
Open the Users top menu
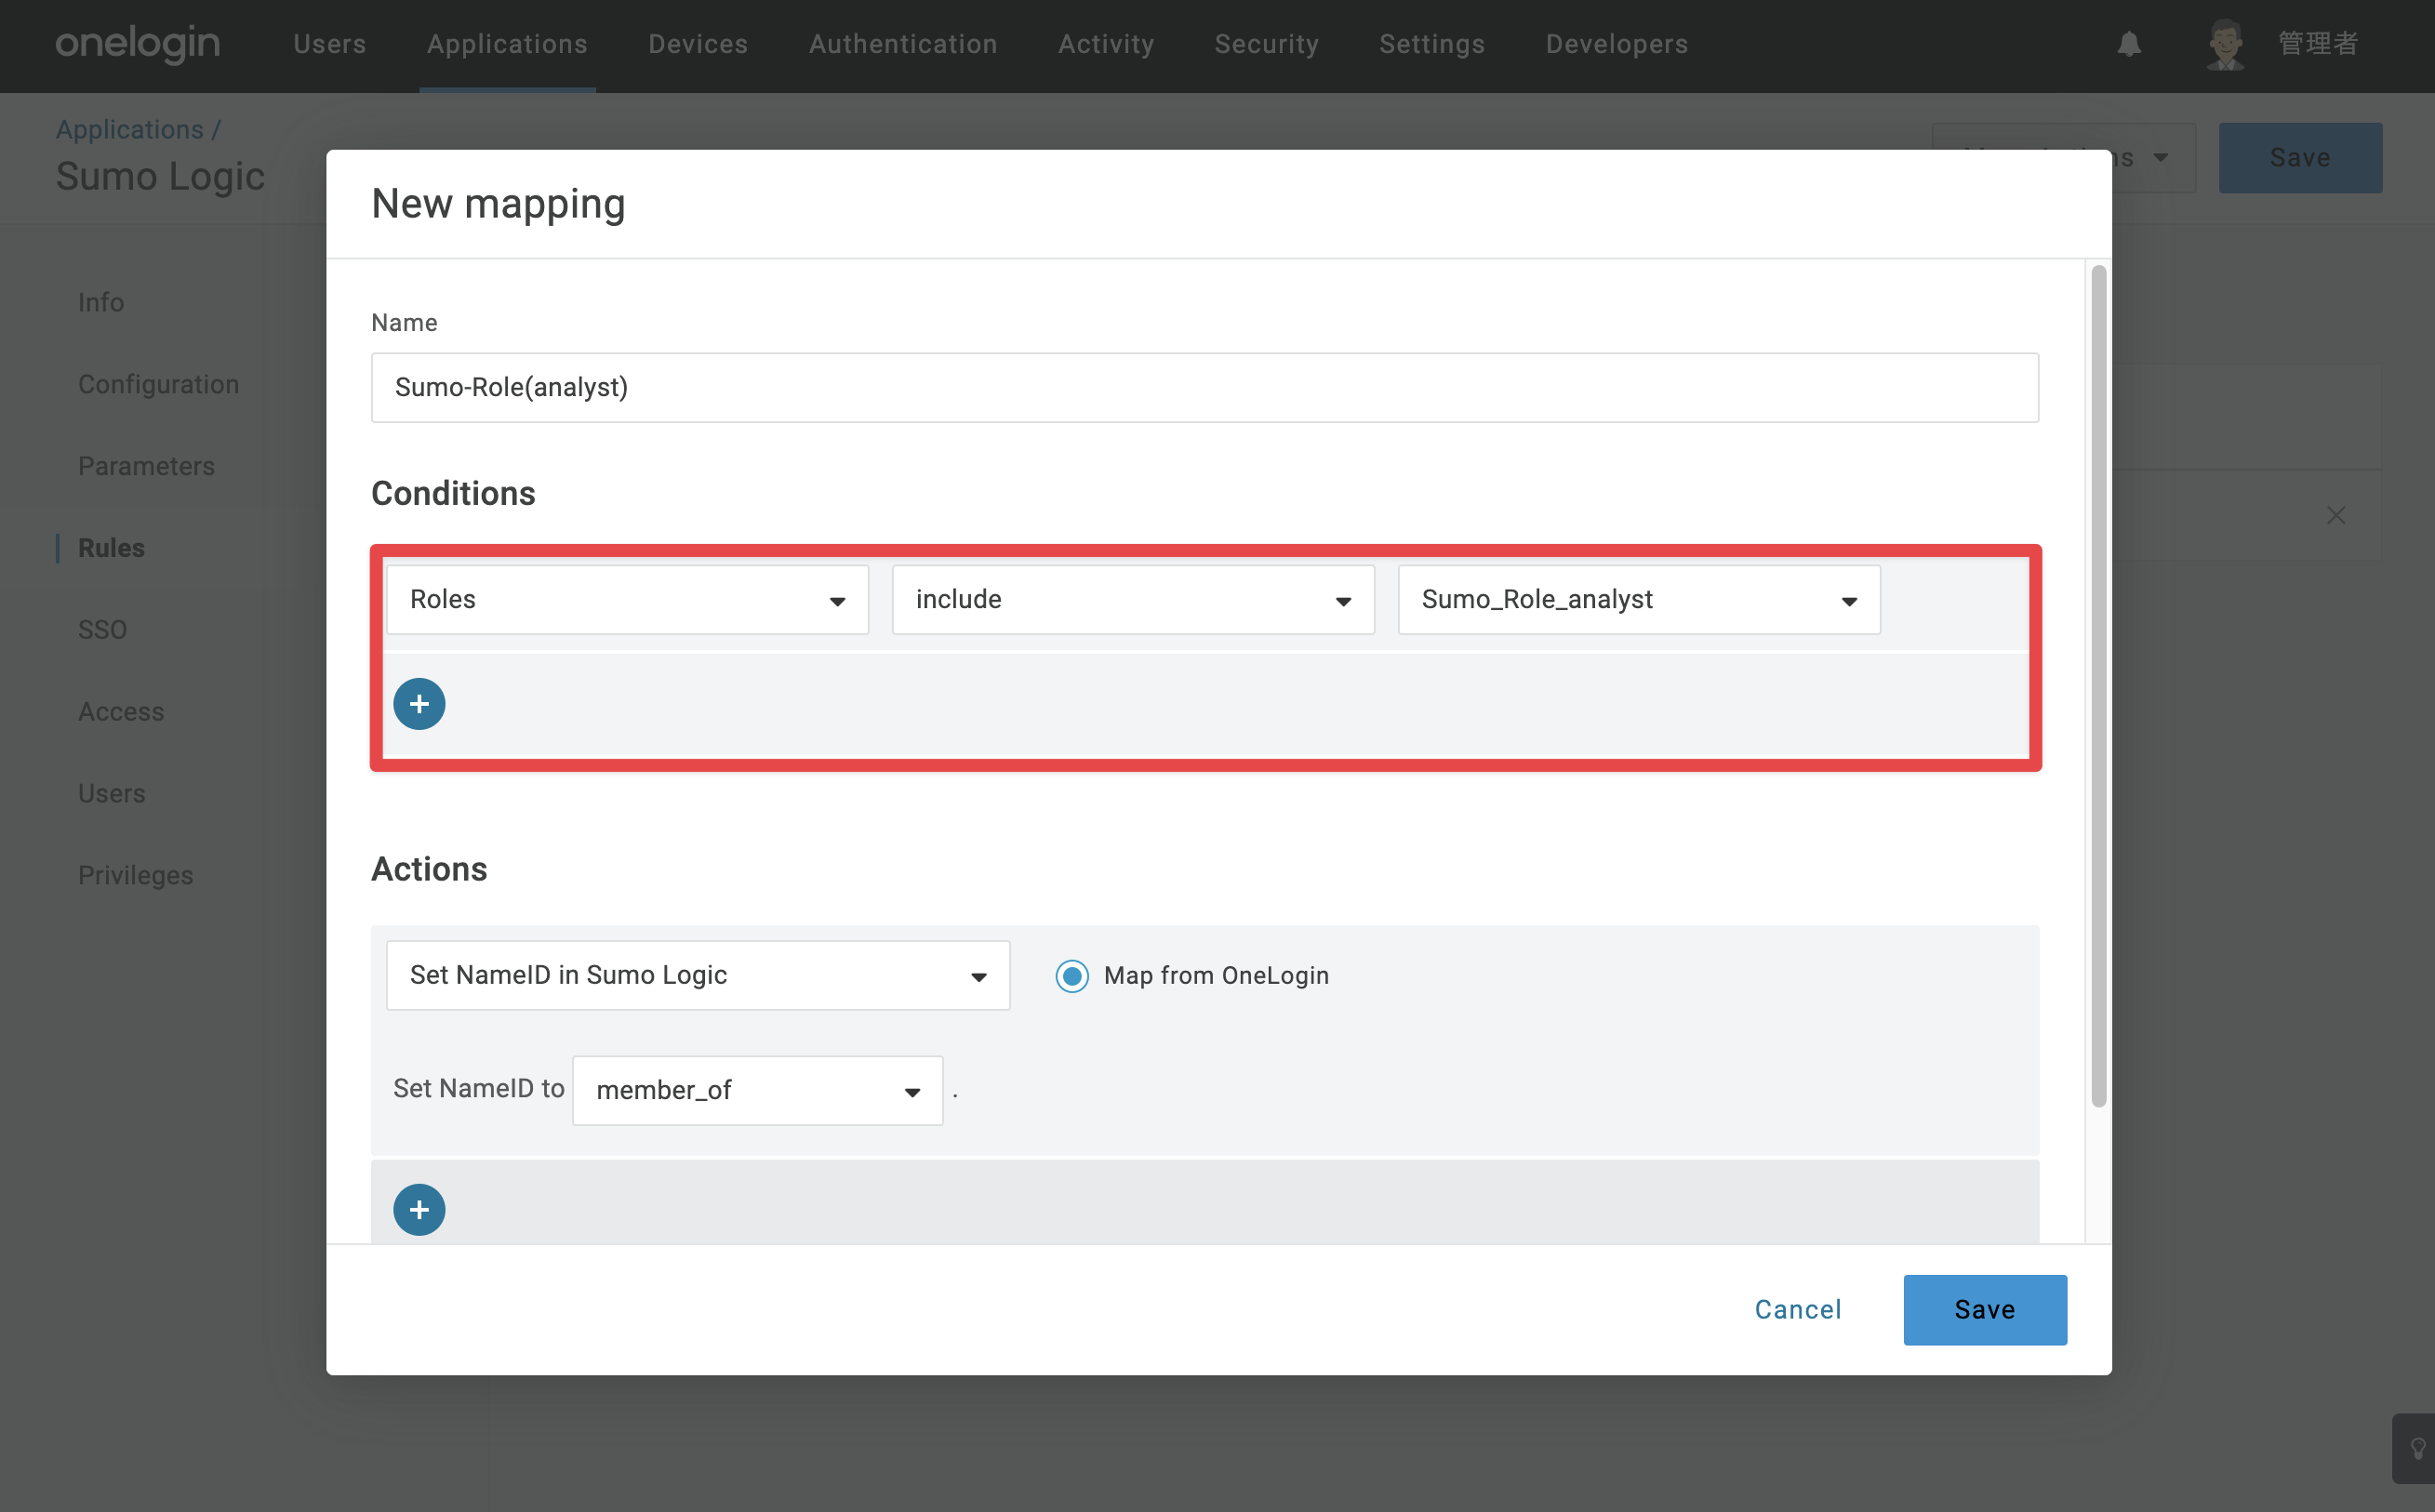coord(330,44)
